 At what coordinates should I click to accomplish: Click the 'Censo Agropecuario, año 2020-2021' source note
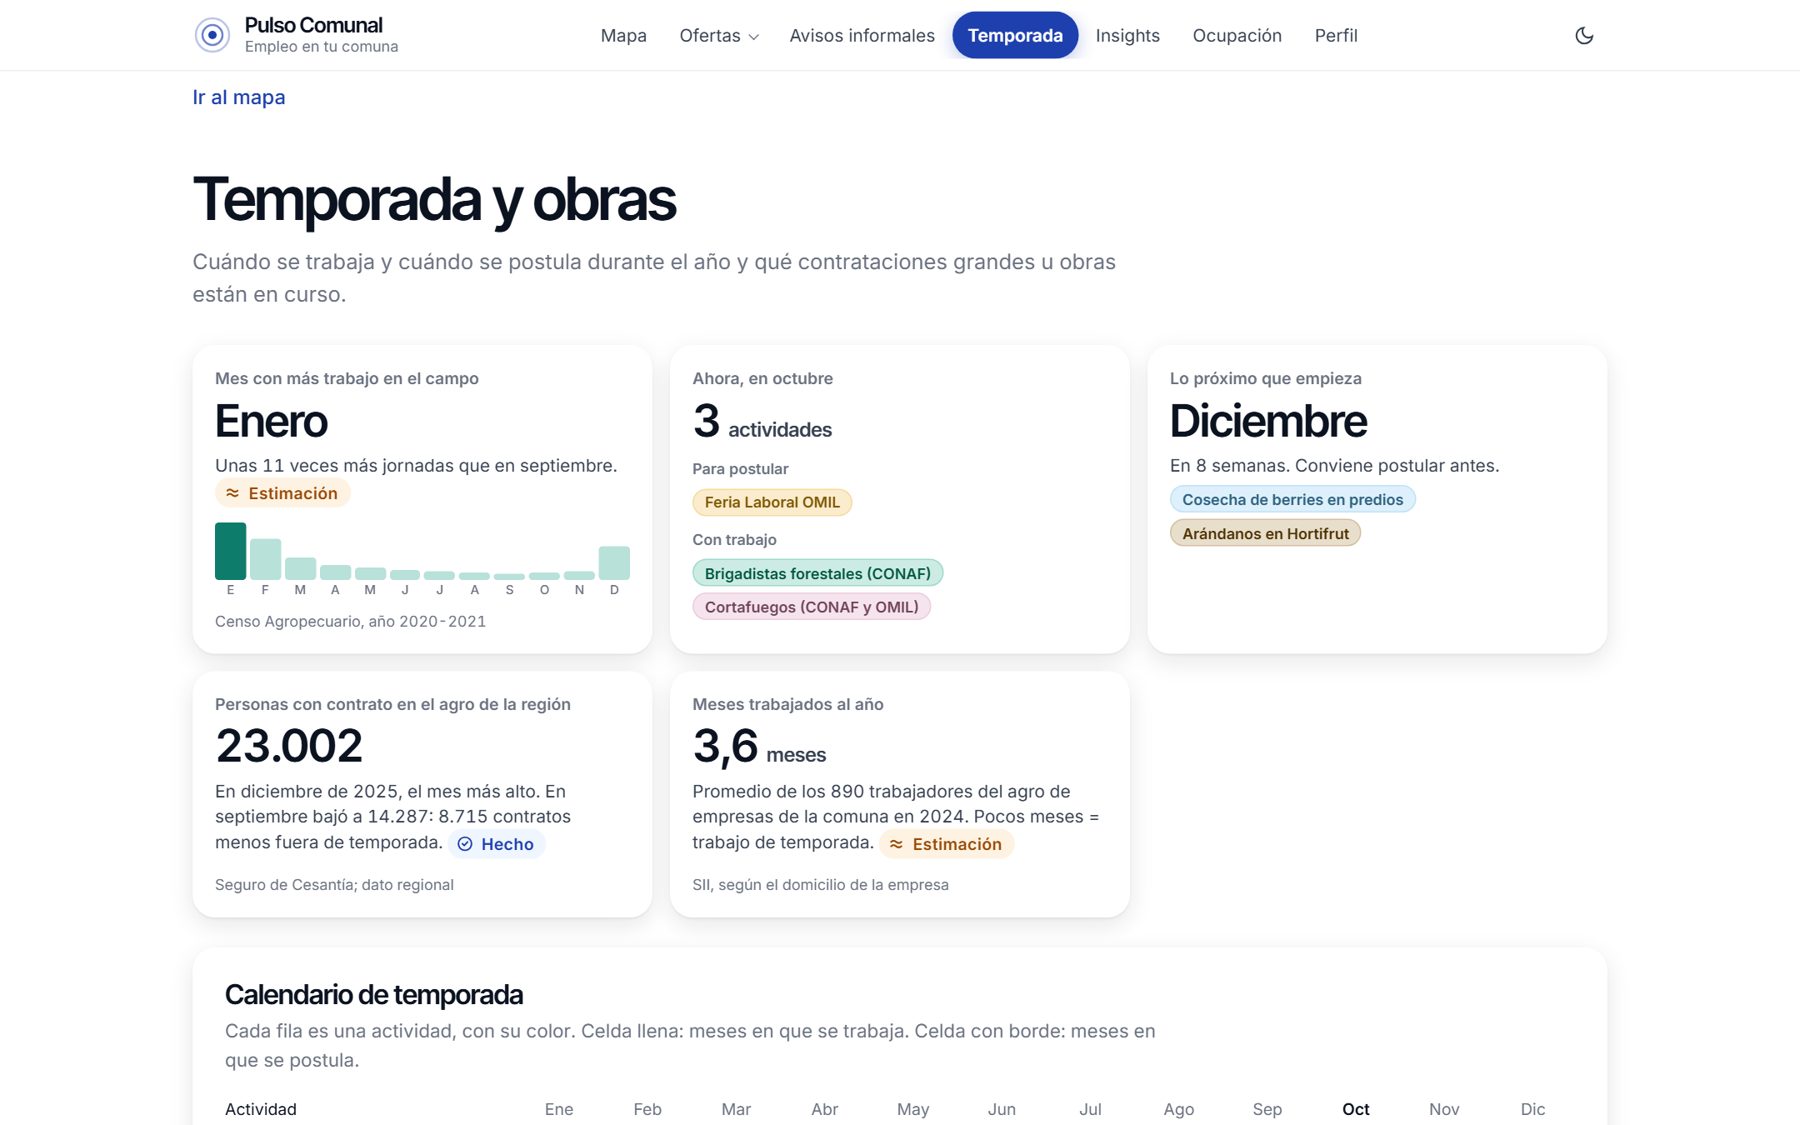[350, 621]
